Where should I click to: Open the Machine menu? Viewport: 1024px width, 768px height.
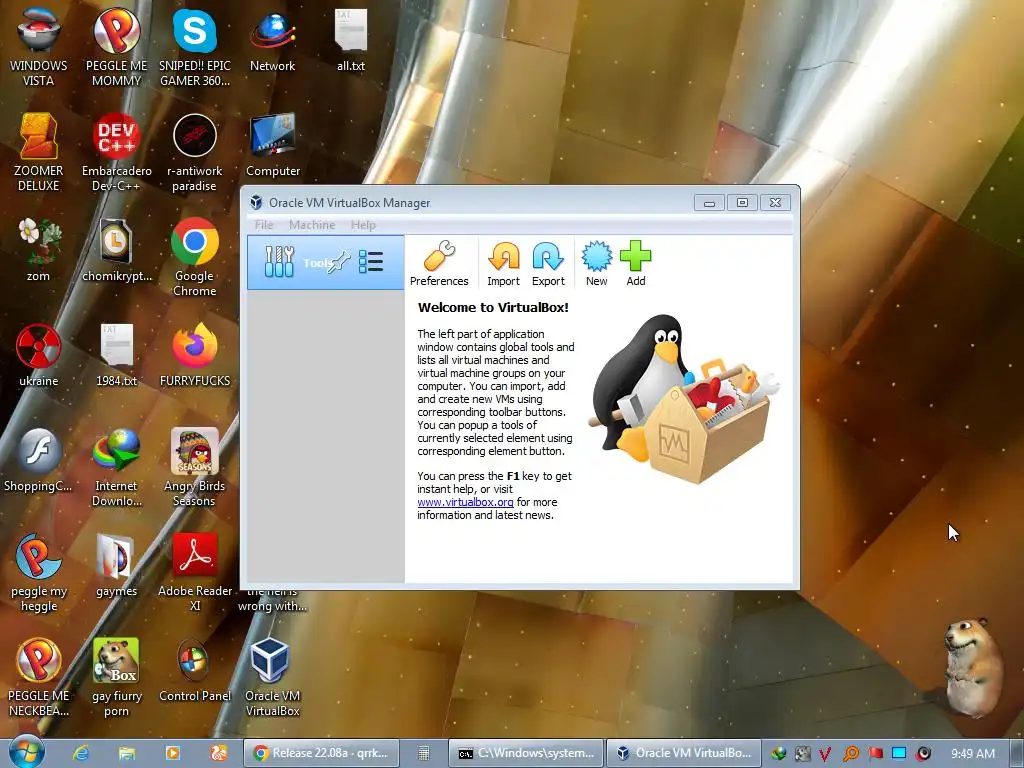click(x=312, y=225)
